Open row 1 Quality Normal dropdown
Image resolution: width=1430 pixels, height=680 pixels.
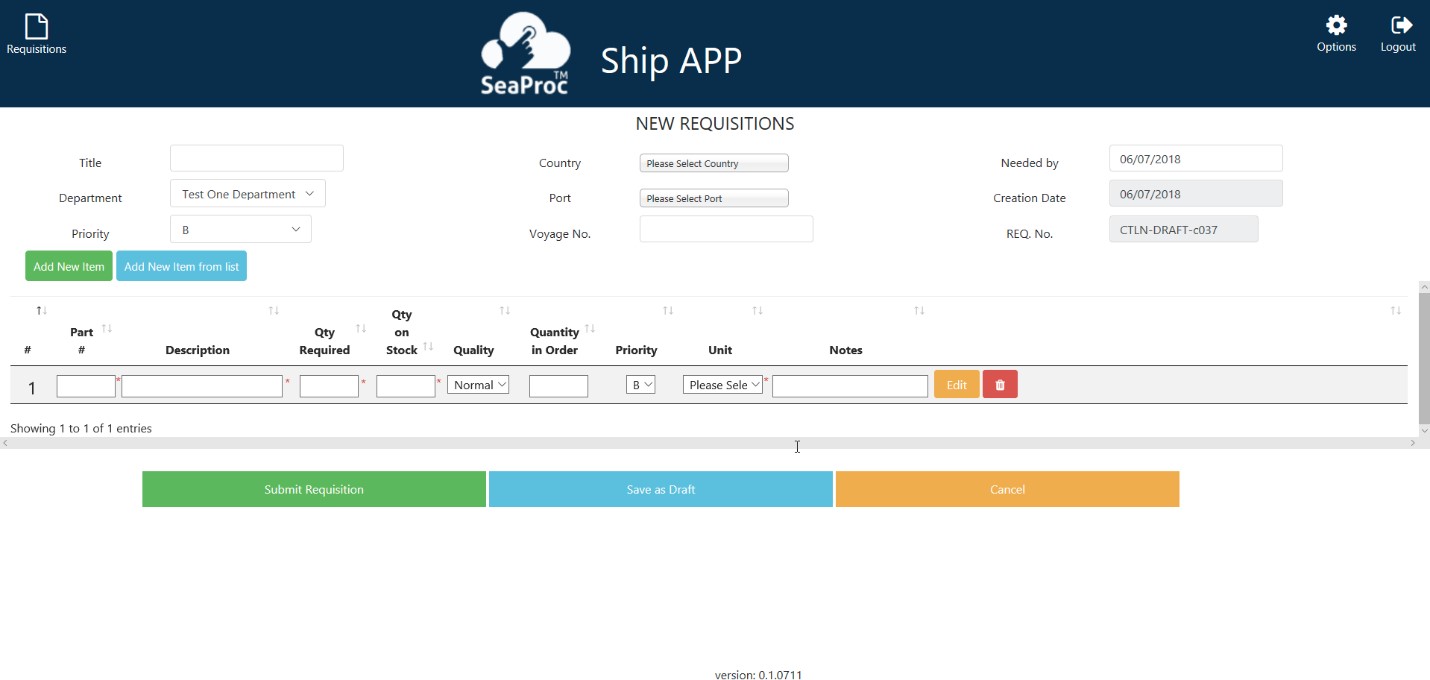pos(478,385)
